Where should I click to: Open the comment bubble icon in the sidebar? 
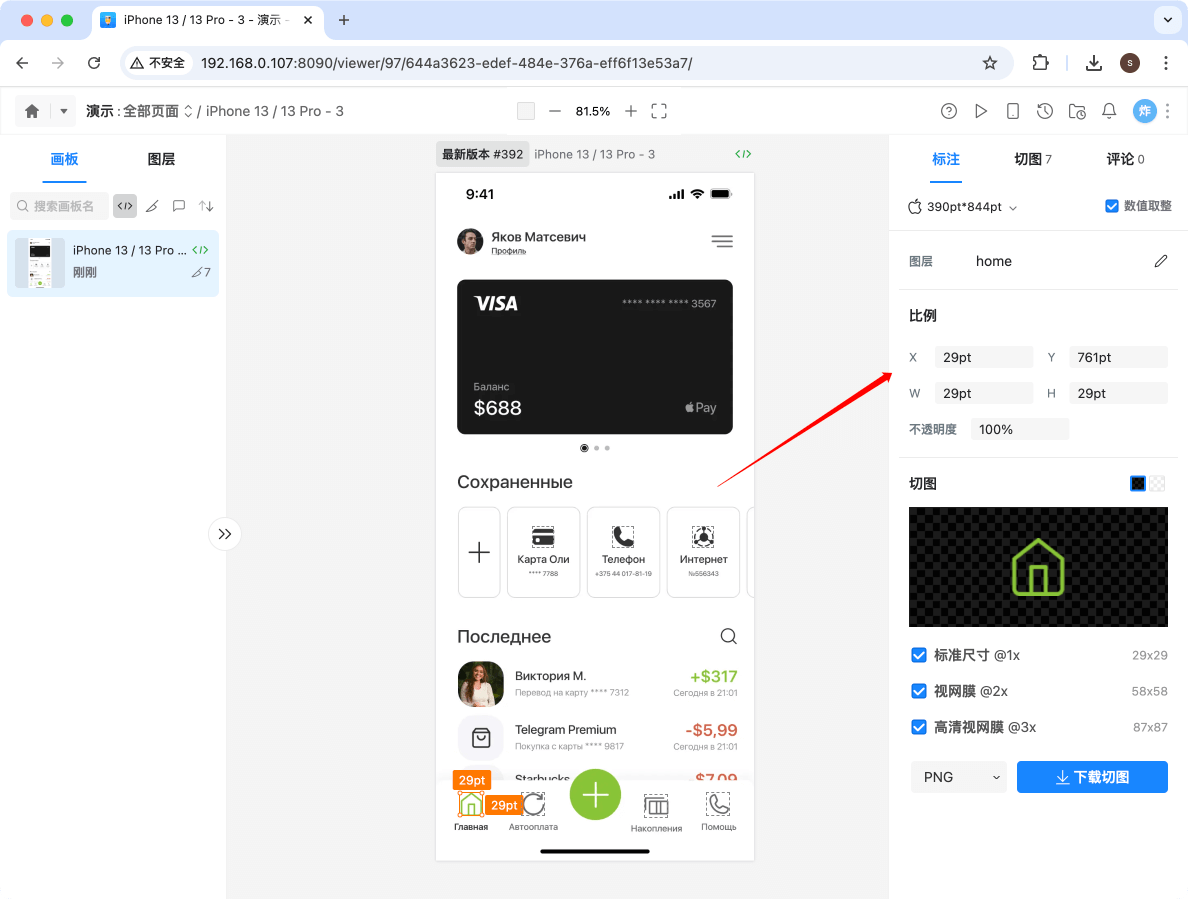(x=178, y=205)
